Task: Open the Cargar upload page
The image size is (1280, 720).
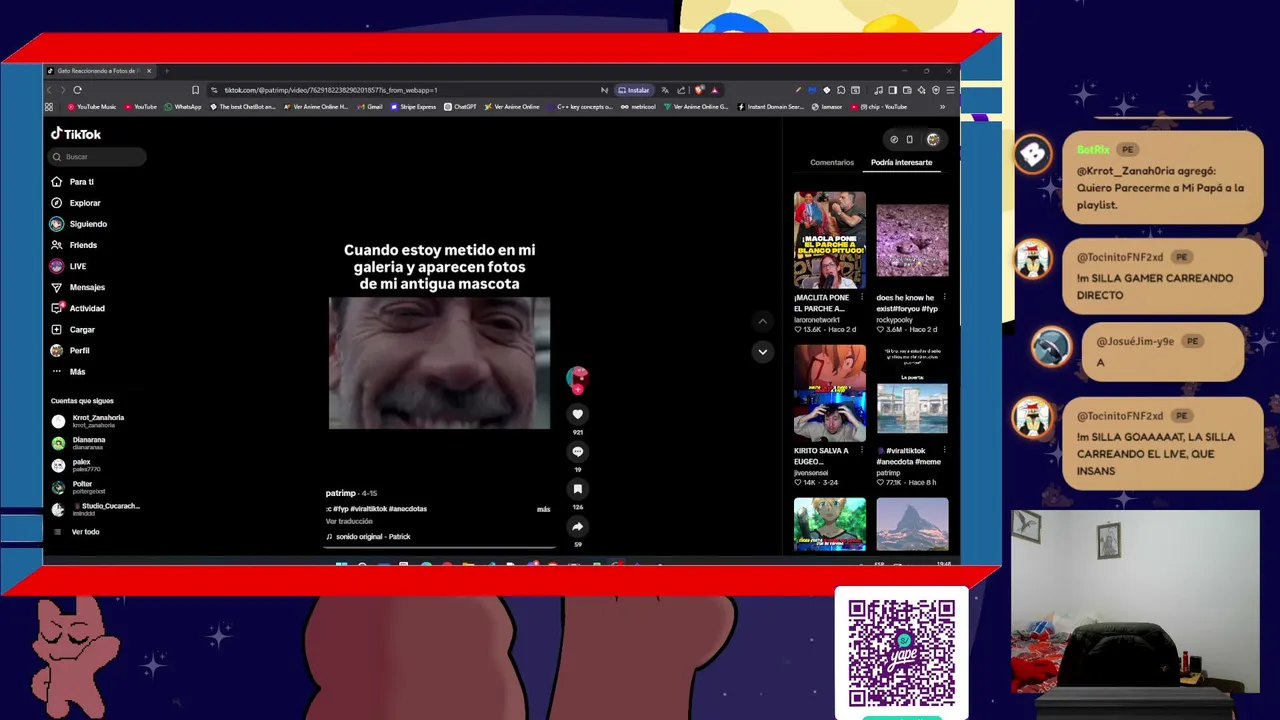Action: (x=73, y=329)
